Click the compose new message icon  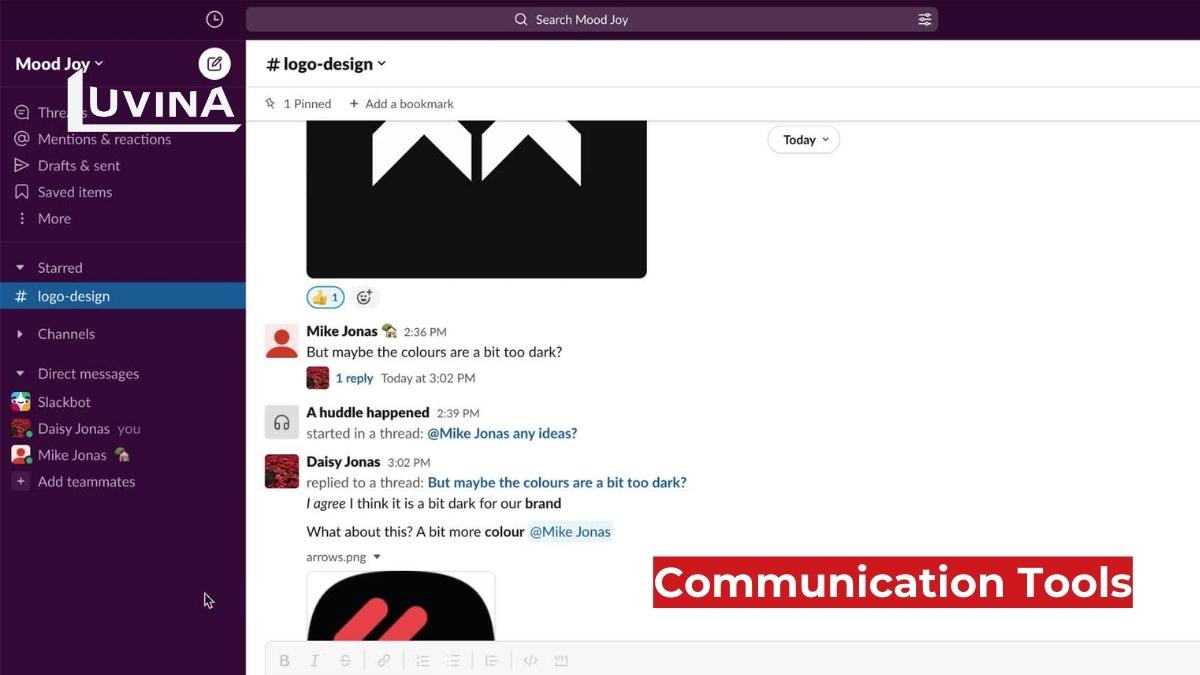pyautogui.click(x=214, y=64)
